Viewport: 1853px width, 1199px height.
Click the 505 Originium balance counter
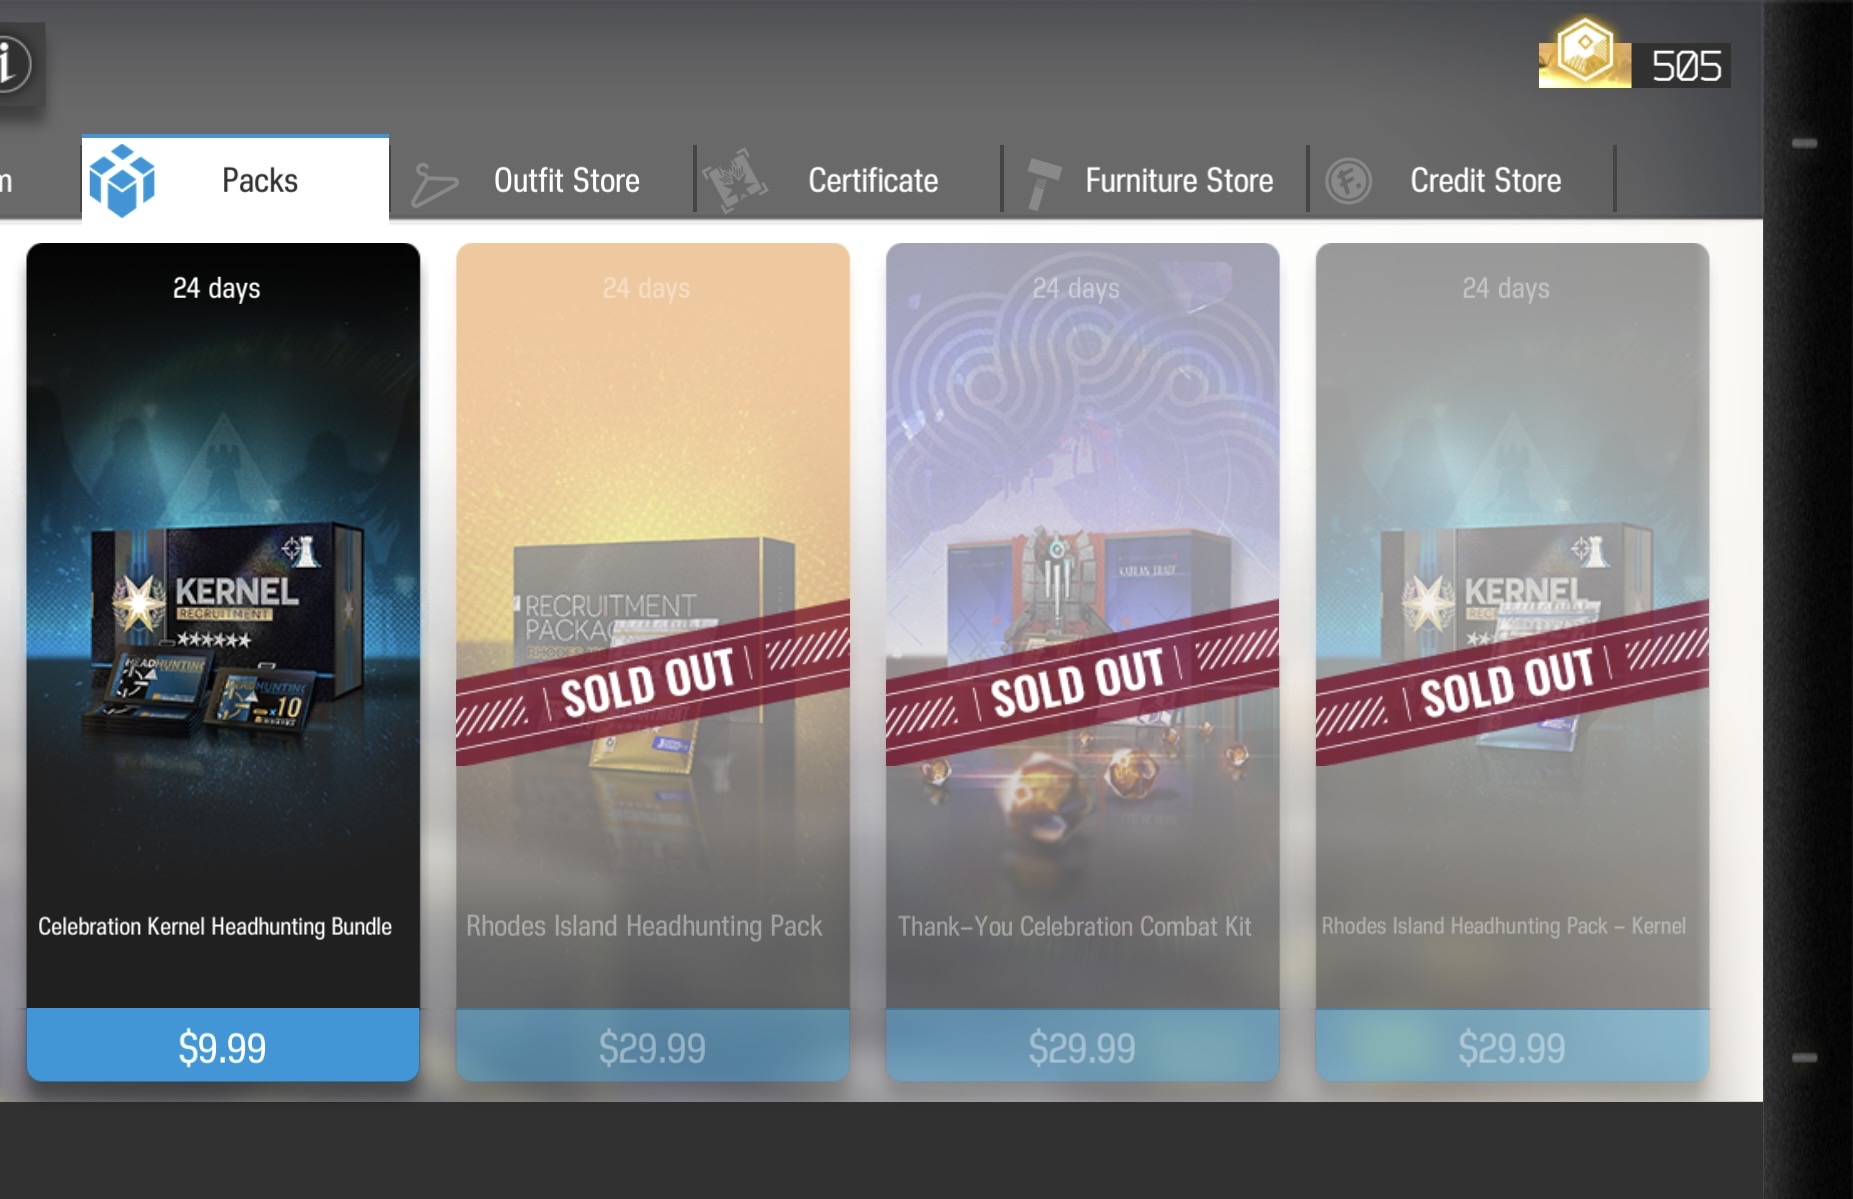(x=1685, y=66)
